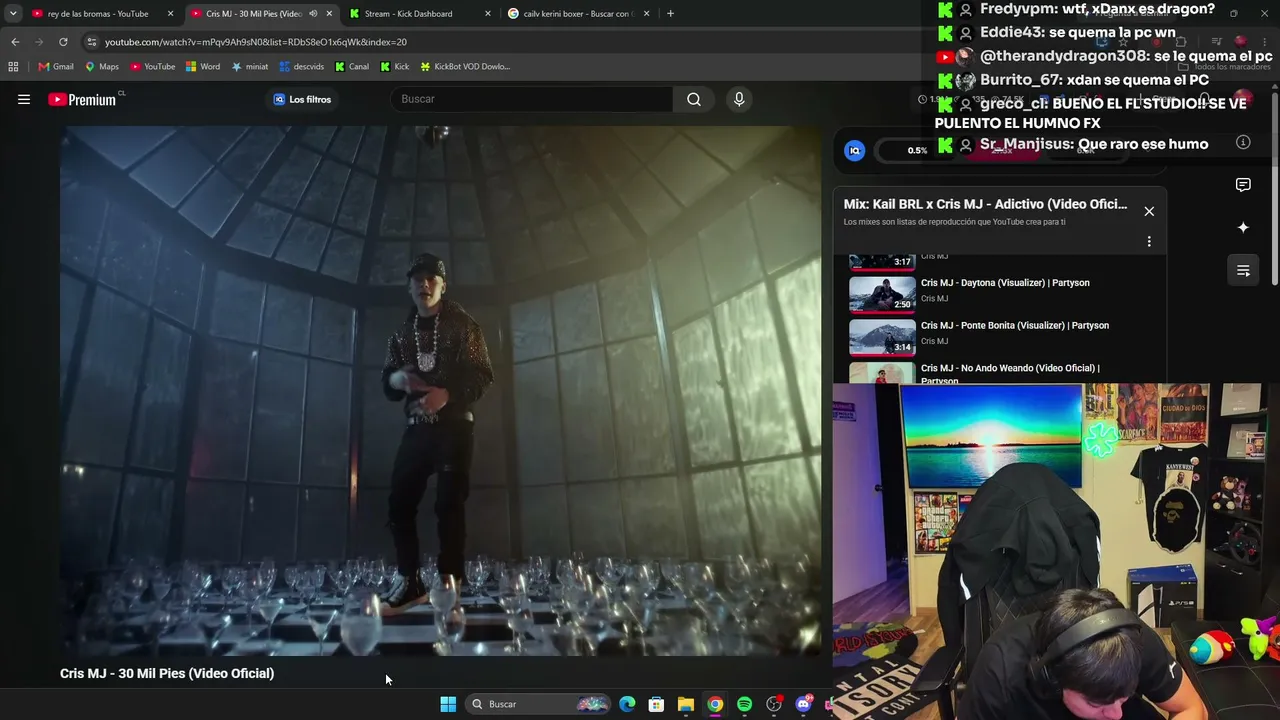Screen dimensions: 1280x720
Task: Click the page vertical scrollbar
Action: point(1275,188)
